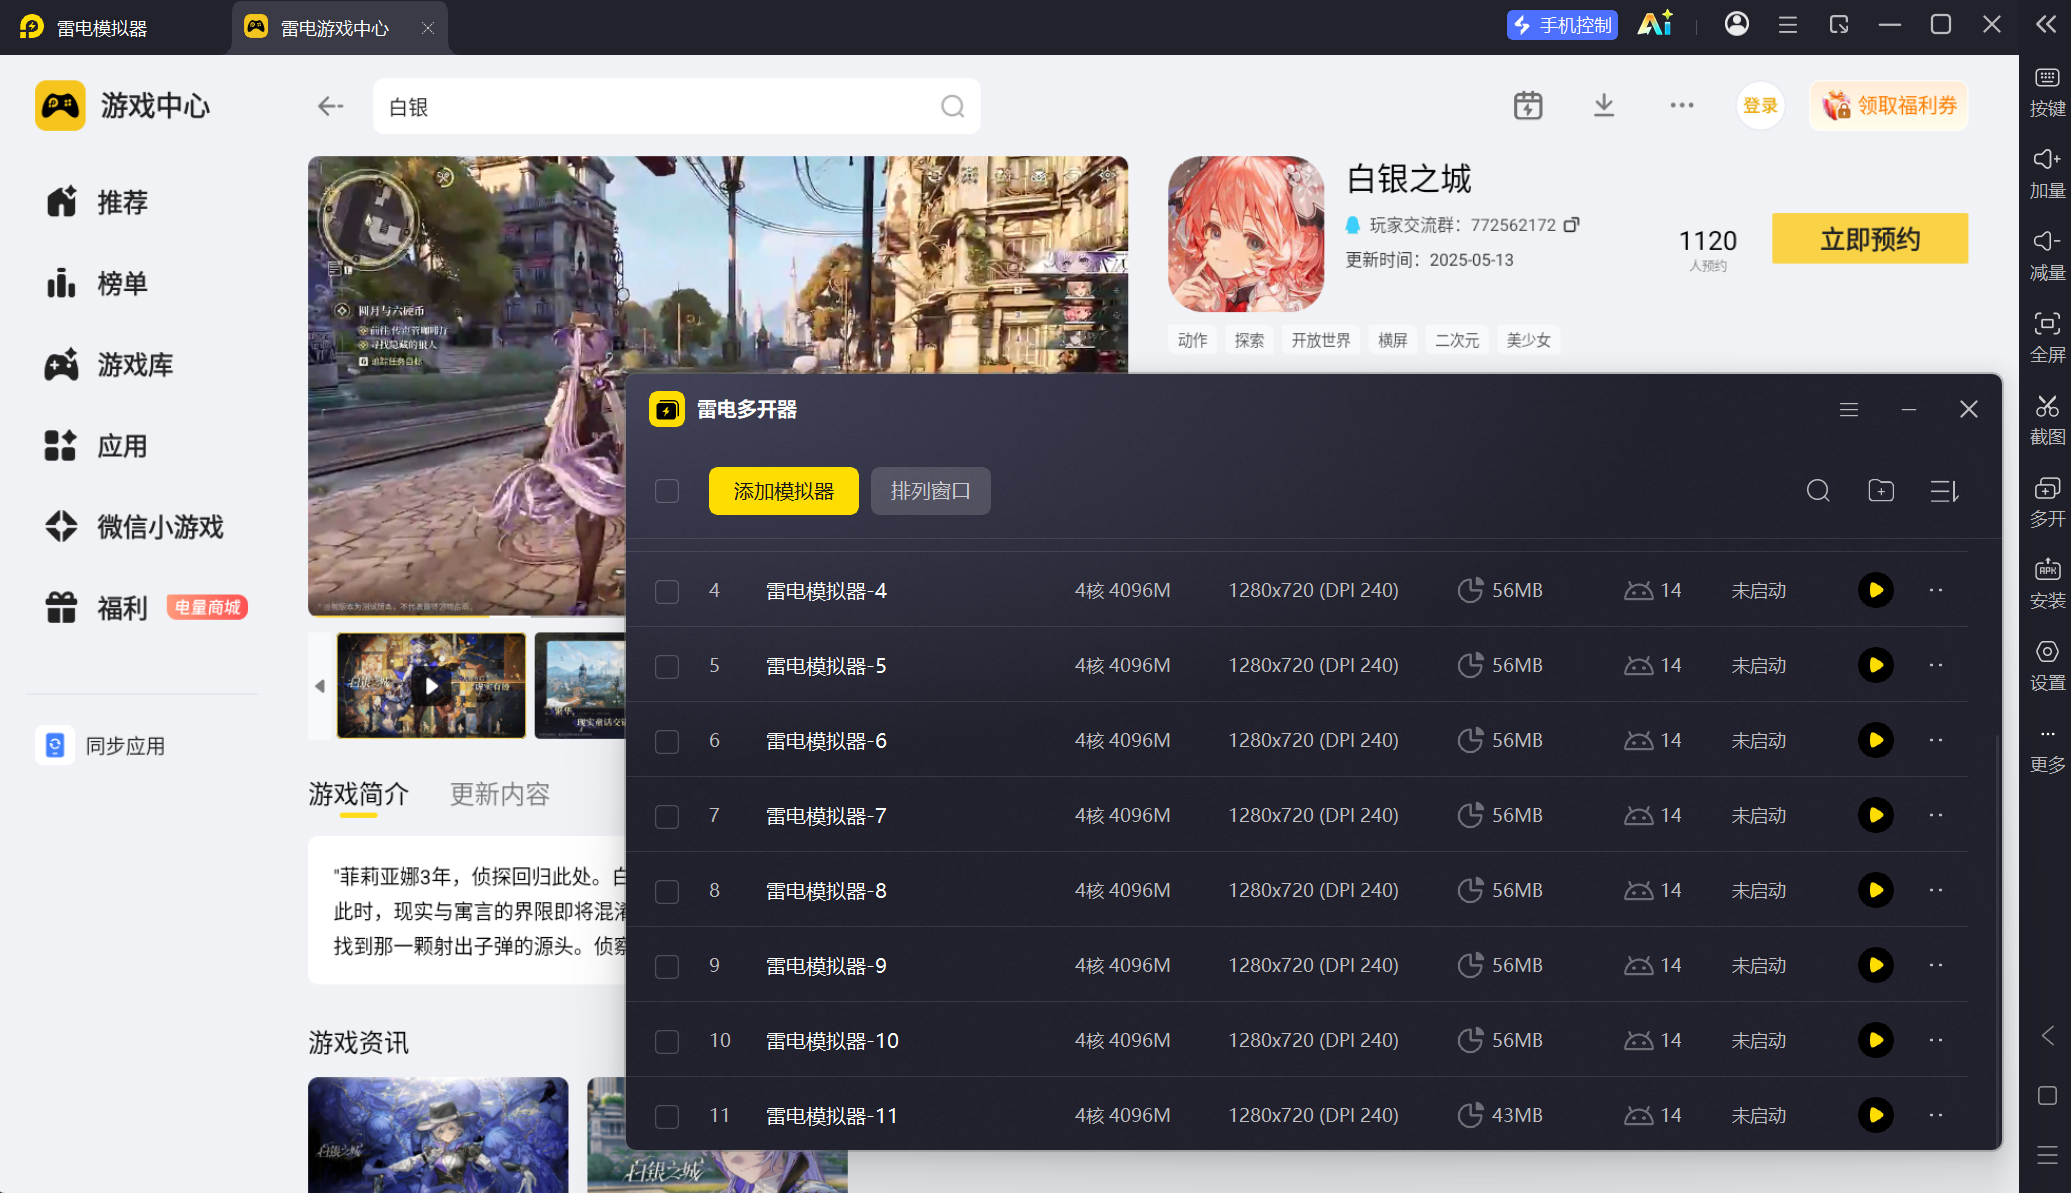
Task: Show previous screenshots with the left arrow
Action: [x=320, y=686]
